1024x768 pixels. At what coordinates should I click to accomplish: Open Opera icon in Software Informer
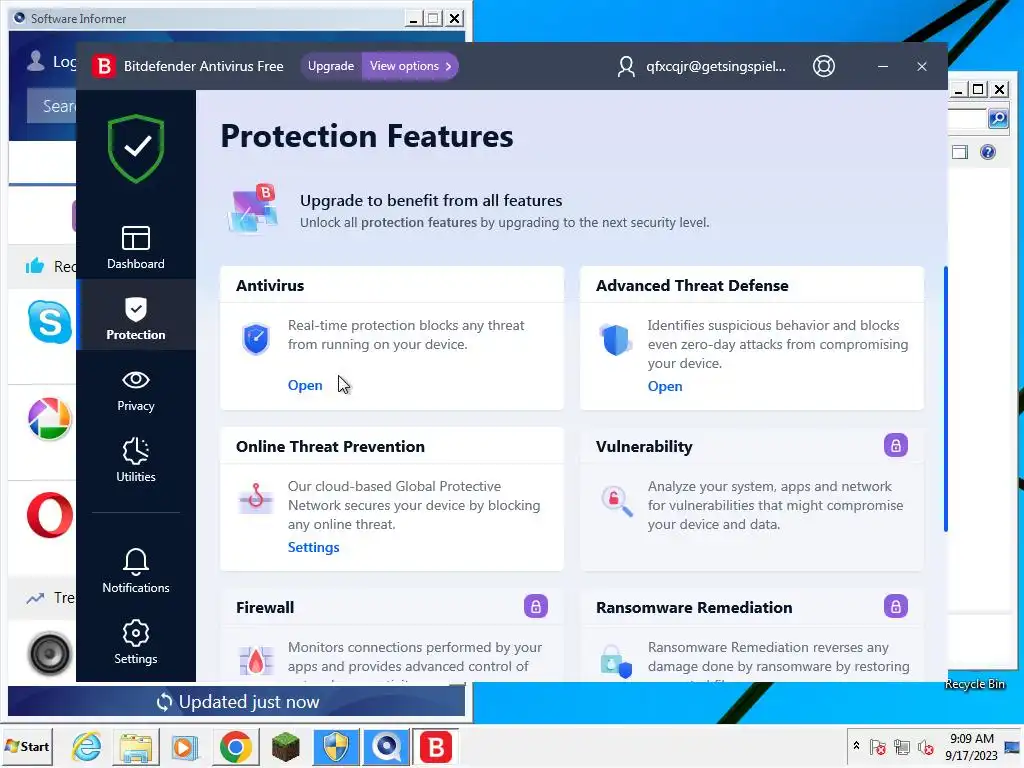(50, 515)
